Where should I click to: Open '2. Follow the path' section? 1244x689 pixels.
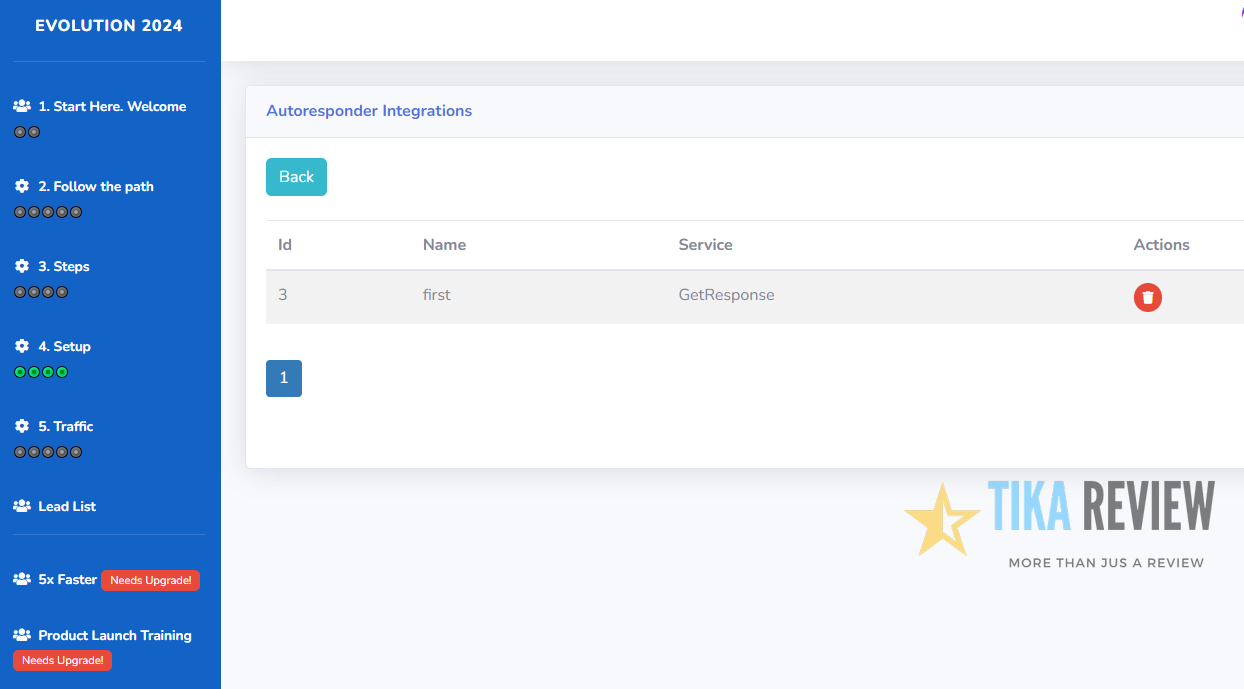click(x=96, y=186)
